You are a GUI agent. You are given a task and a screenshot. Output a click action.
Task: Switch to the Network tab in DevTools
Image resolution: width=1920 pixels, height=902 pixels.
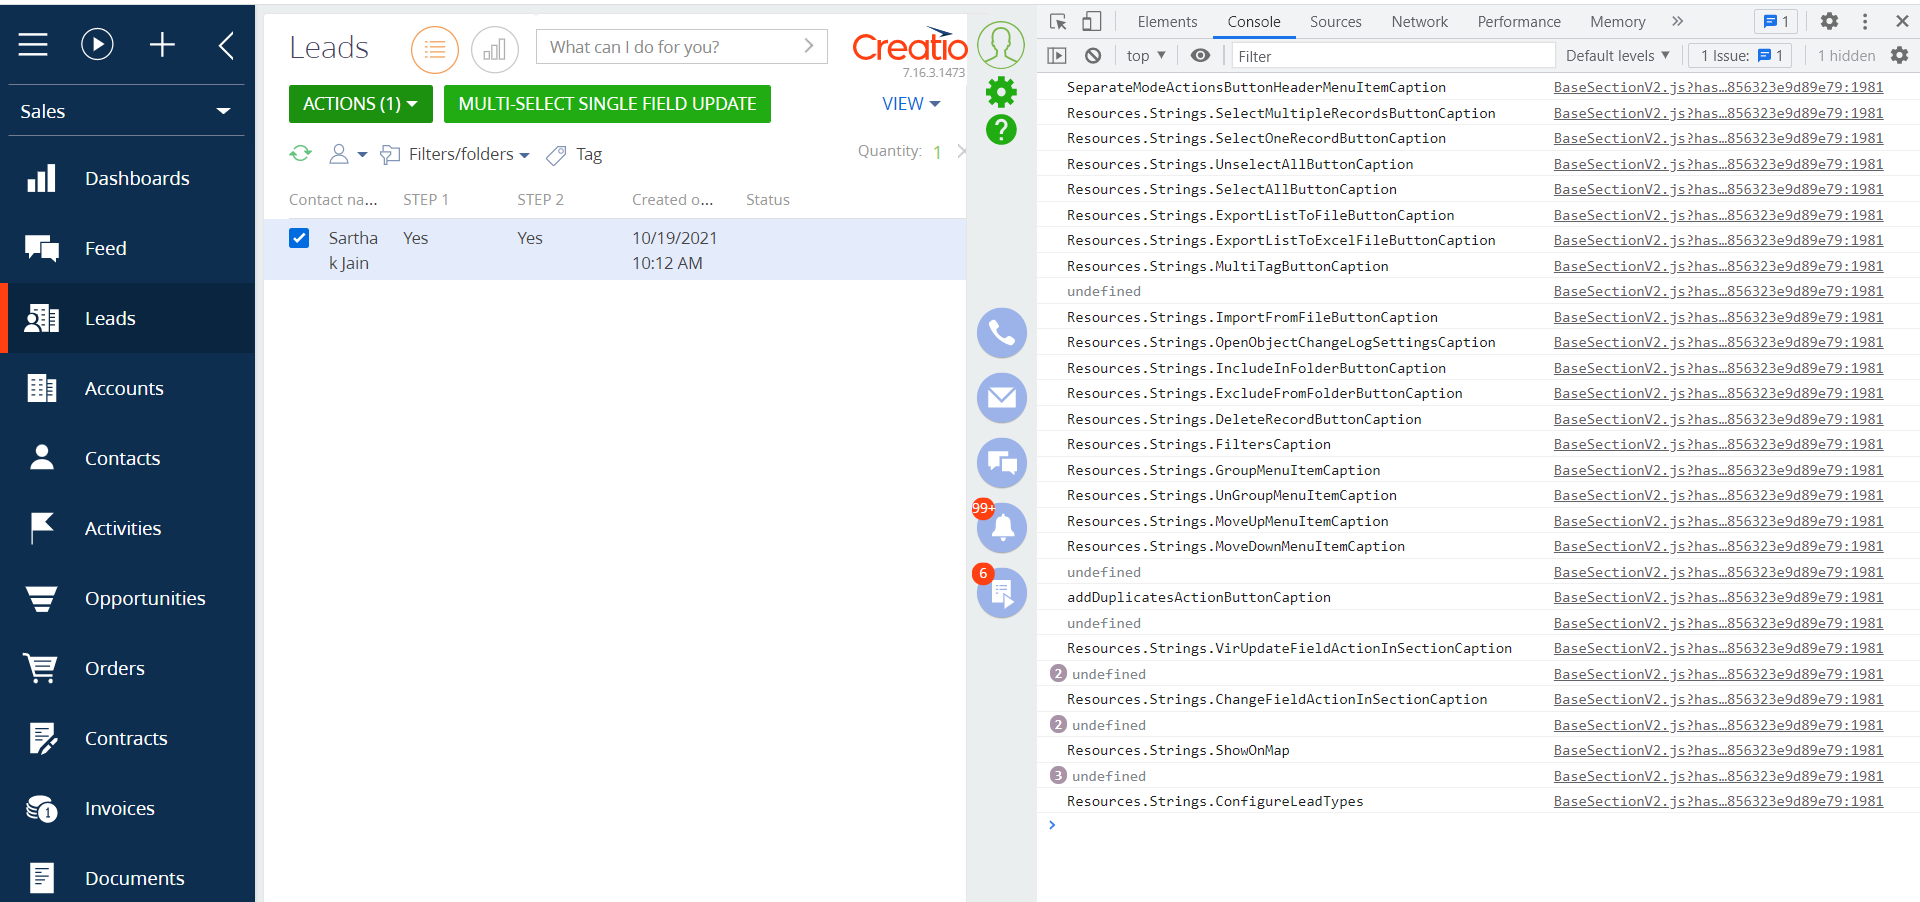click(1419, 21)
